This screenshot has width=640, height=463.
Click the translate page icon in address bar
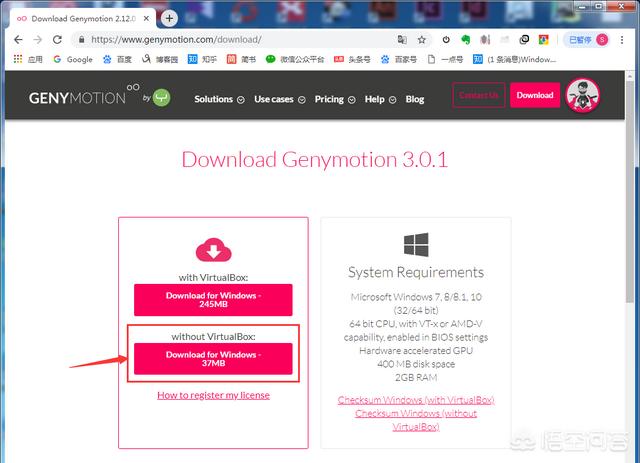(402, 40)
